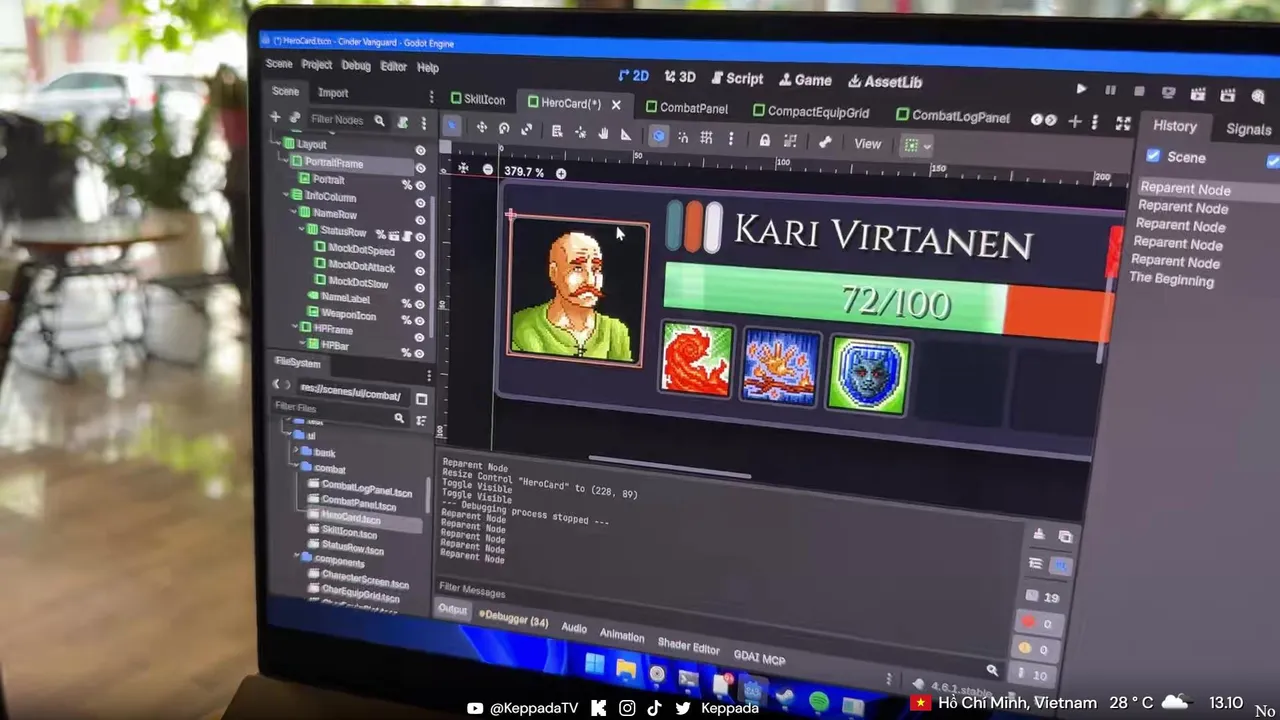1280x720 pixels.
Task: Click the group selected nodes icon
Action: click(x=790, y=141)
